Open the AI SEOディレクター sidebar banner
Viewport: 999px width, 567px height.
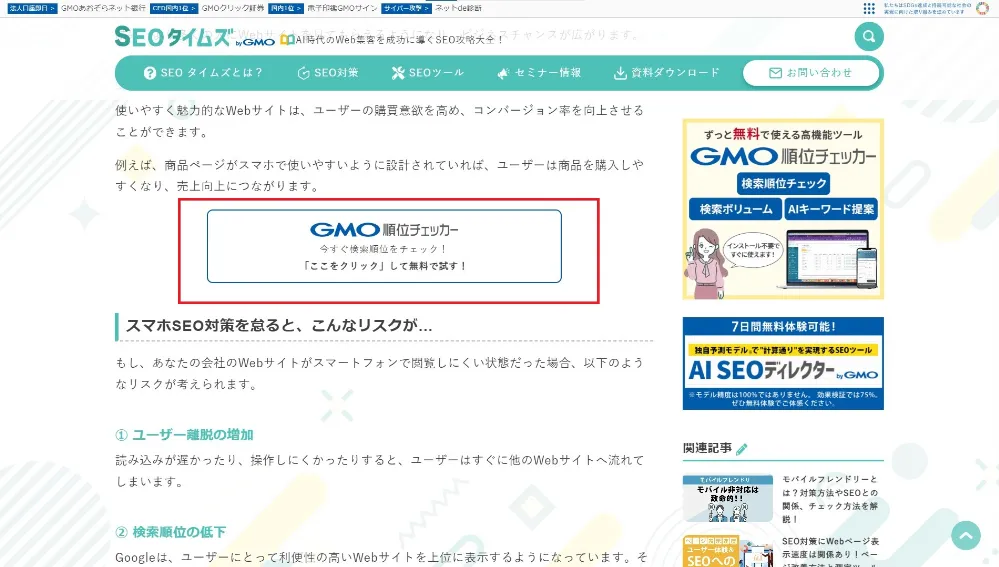click(783, 363)
